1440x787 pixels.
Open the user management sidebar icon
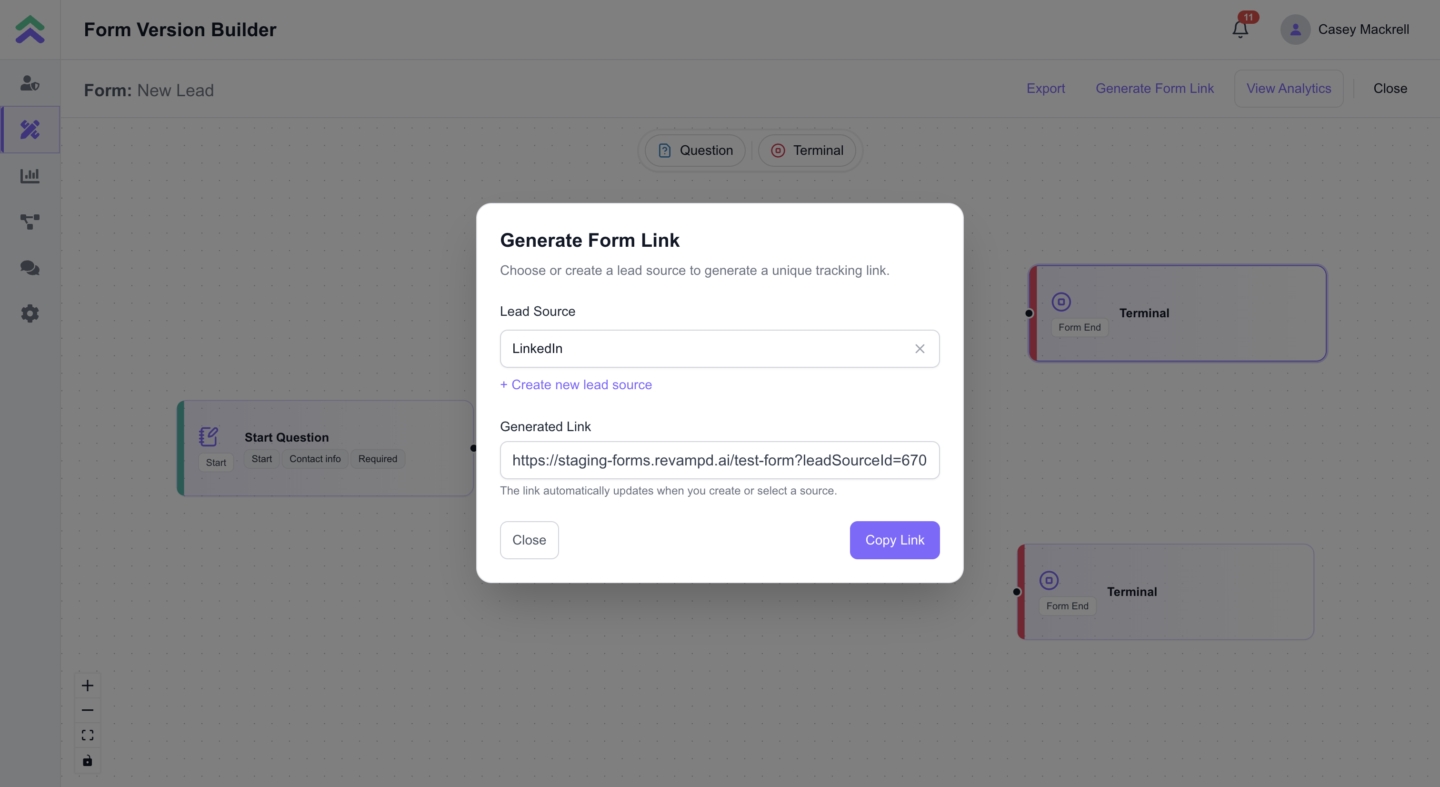click(x=30, y=84)
